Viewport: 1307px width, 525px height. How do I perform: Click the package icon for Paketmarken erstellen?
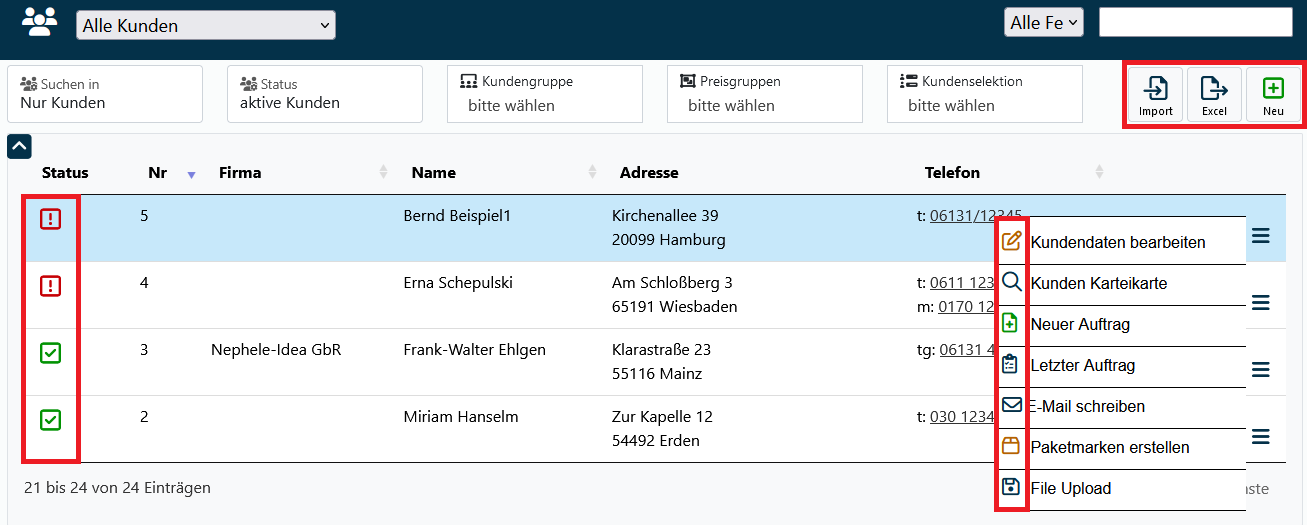click(1011, 447)
